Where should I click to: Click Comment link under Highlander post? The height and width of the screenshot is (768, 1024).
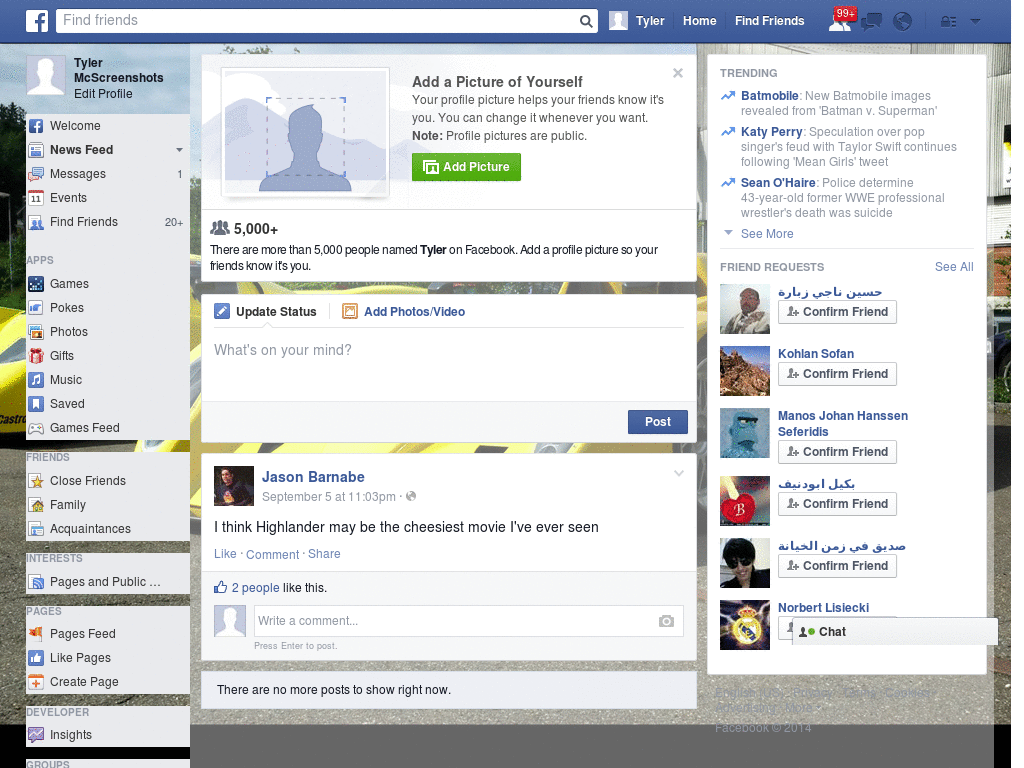pos(272,554)
